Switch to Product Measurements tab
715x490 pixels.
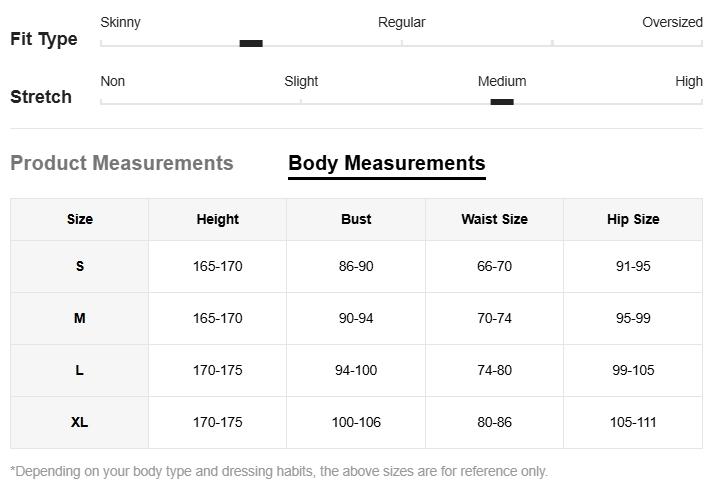point(121,163)
